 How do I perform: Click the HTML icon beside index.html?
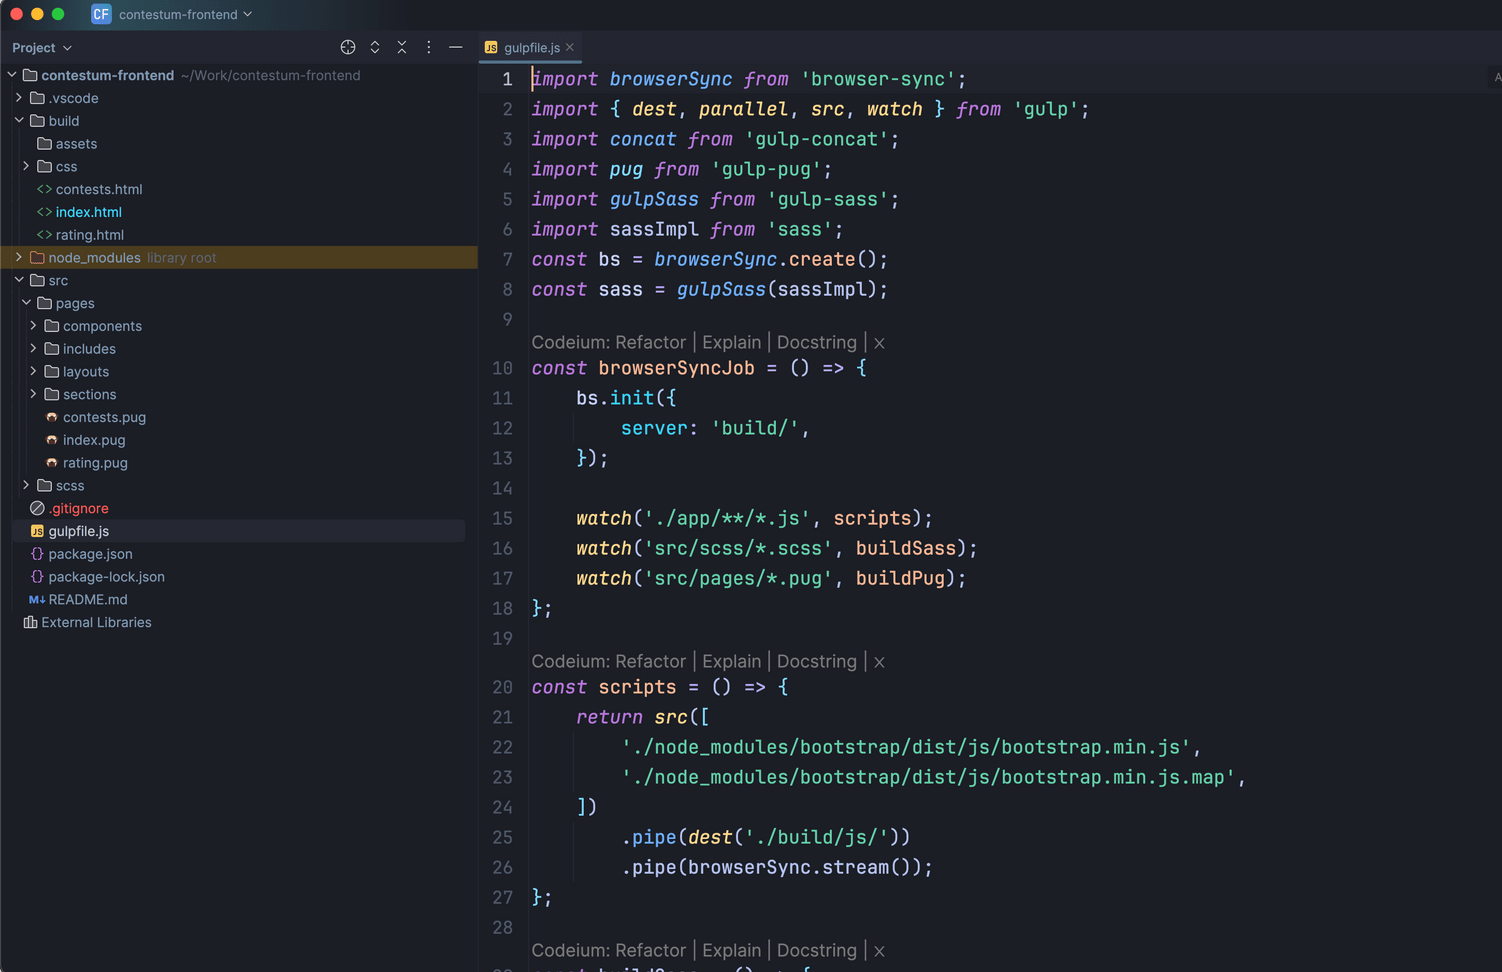coord(44,212)
